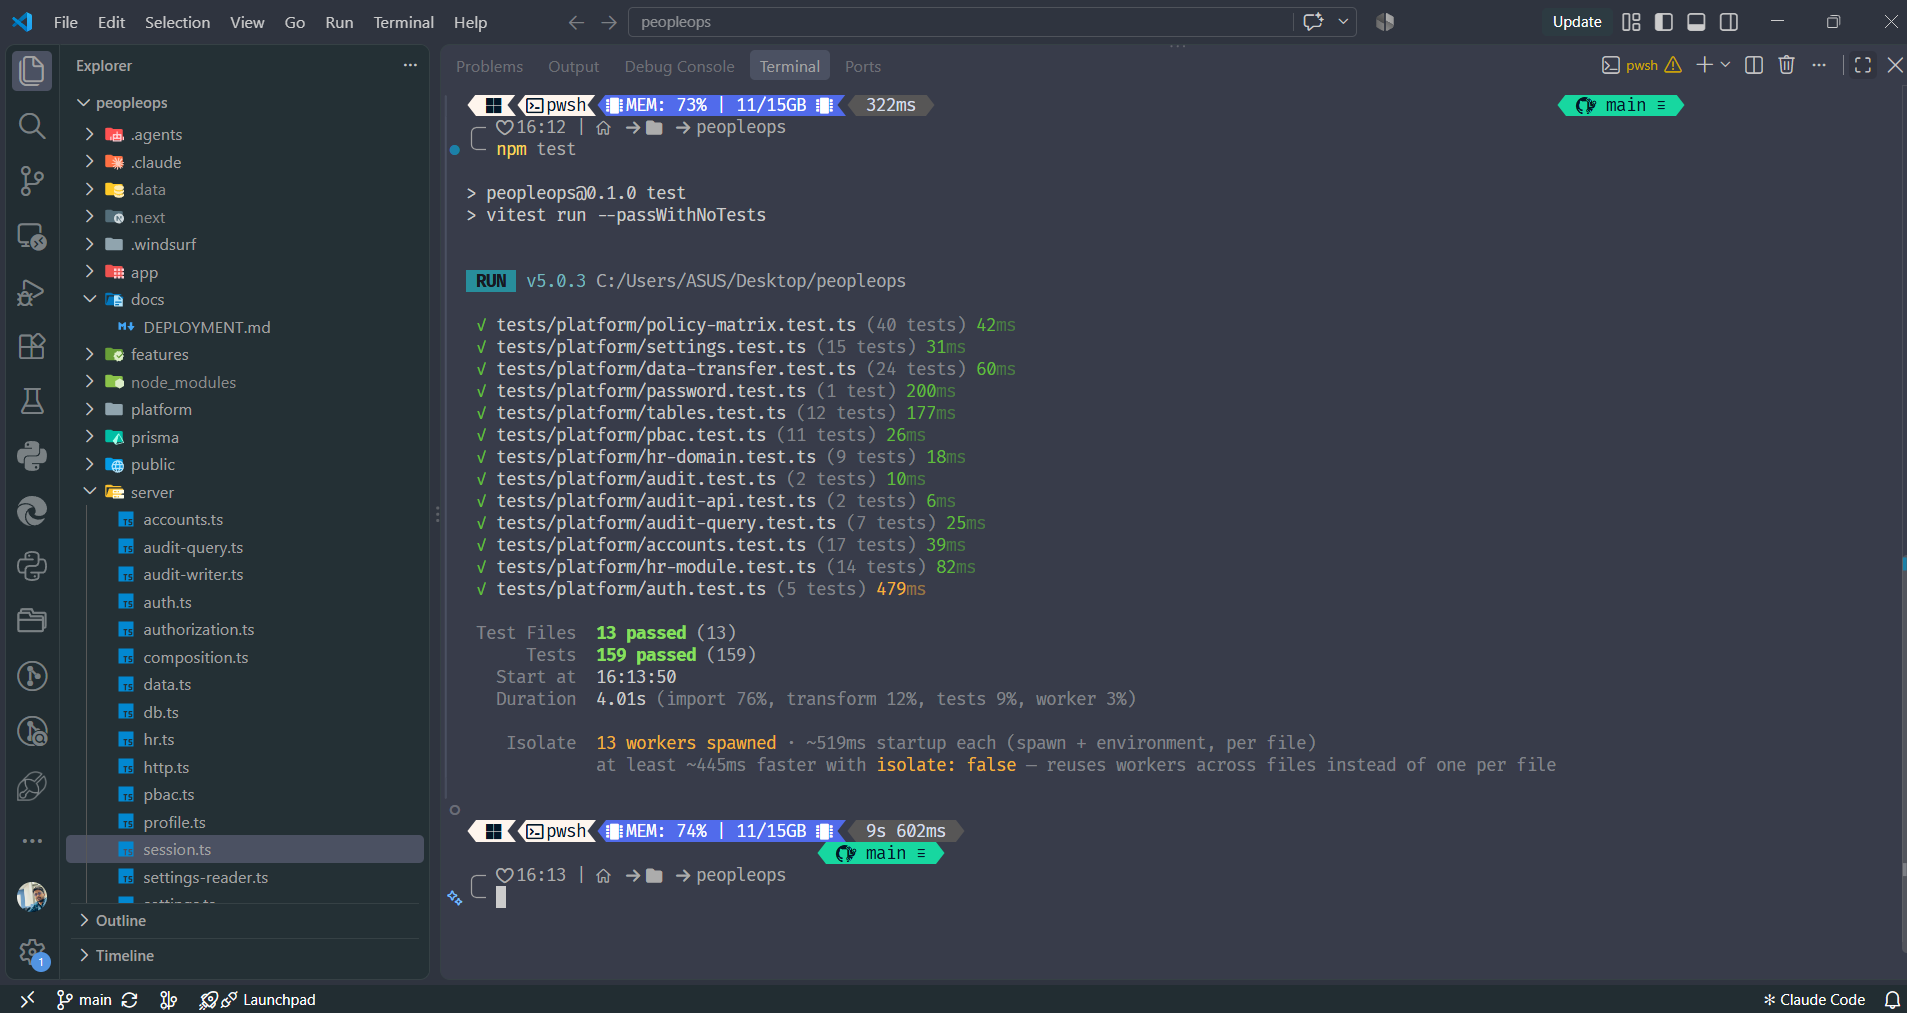Open the File menu
This screenshot has height=1013, width=1907.
[x=66, y=22]
